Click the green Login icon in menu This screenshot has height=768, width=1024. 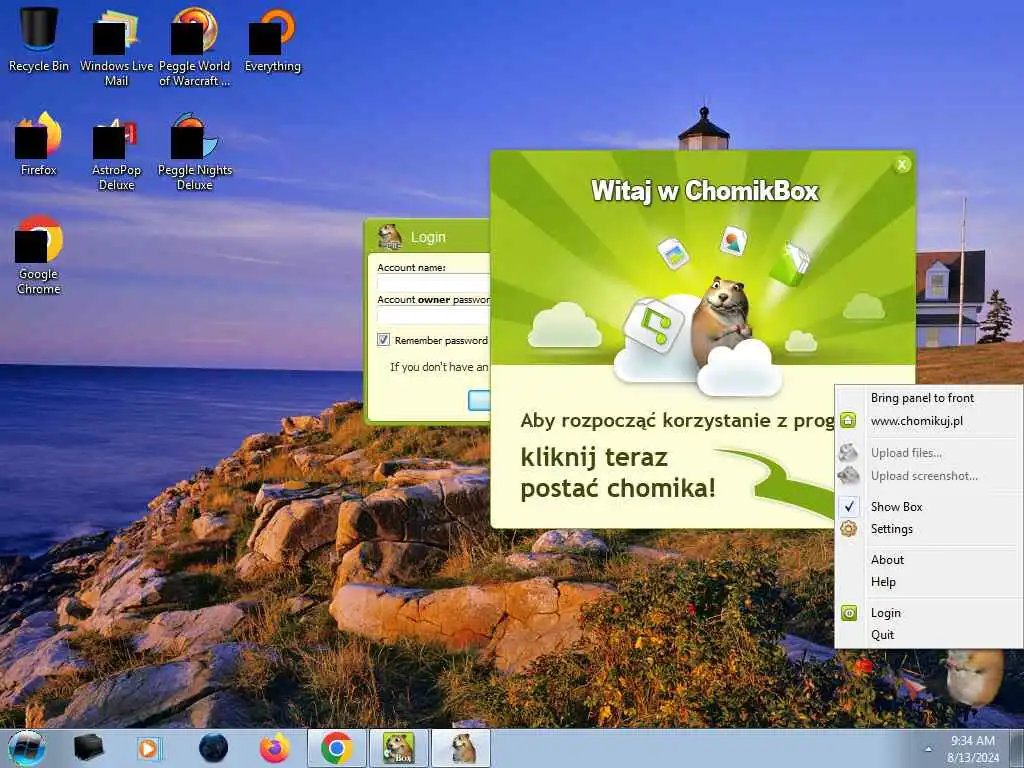pyautogui.click(x=848, y=613)
